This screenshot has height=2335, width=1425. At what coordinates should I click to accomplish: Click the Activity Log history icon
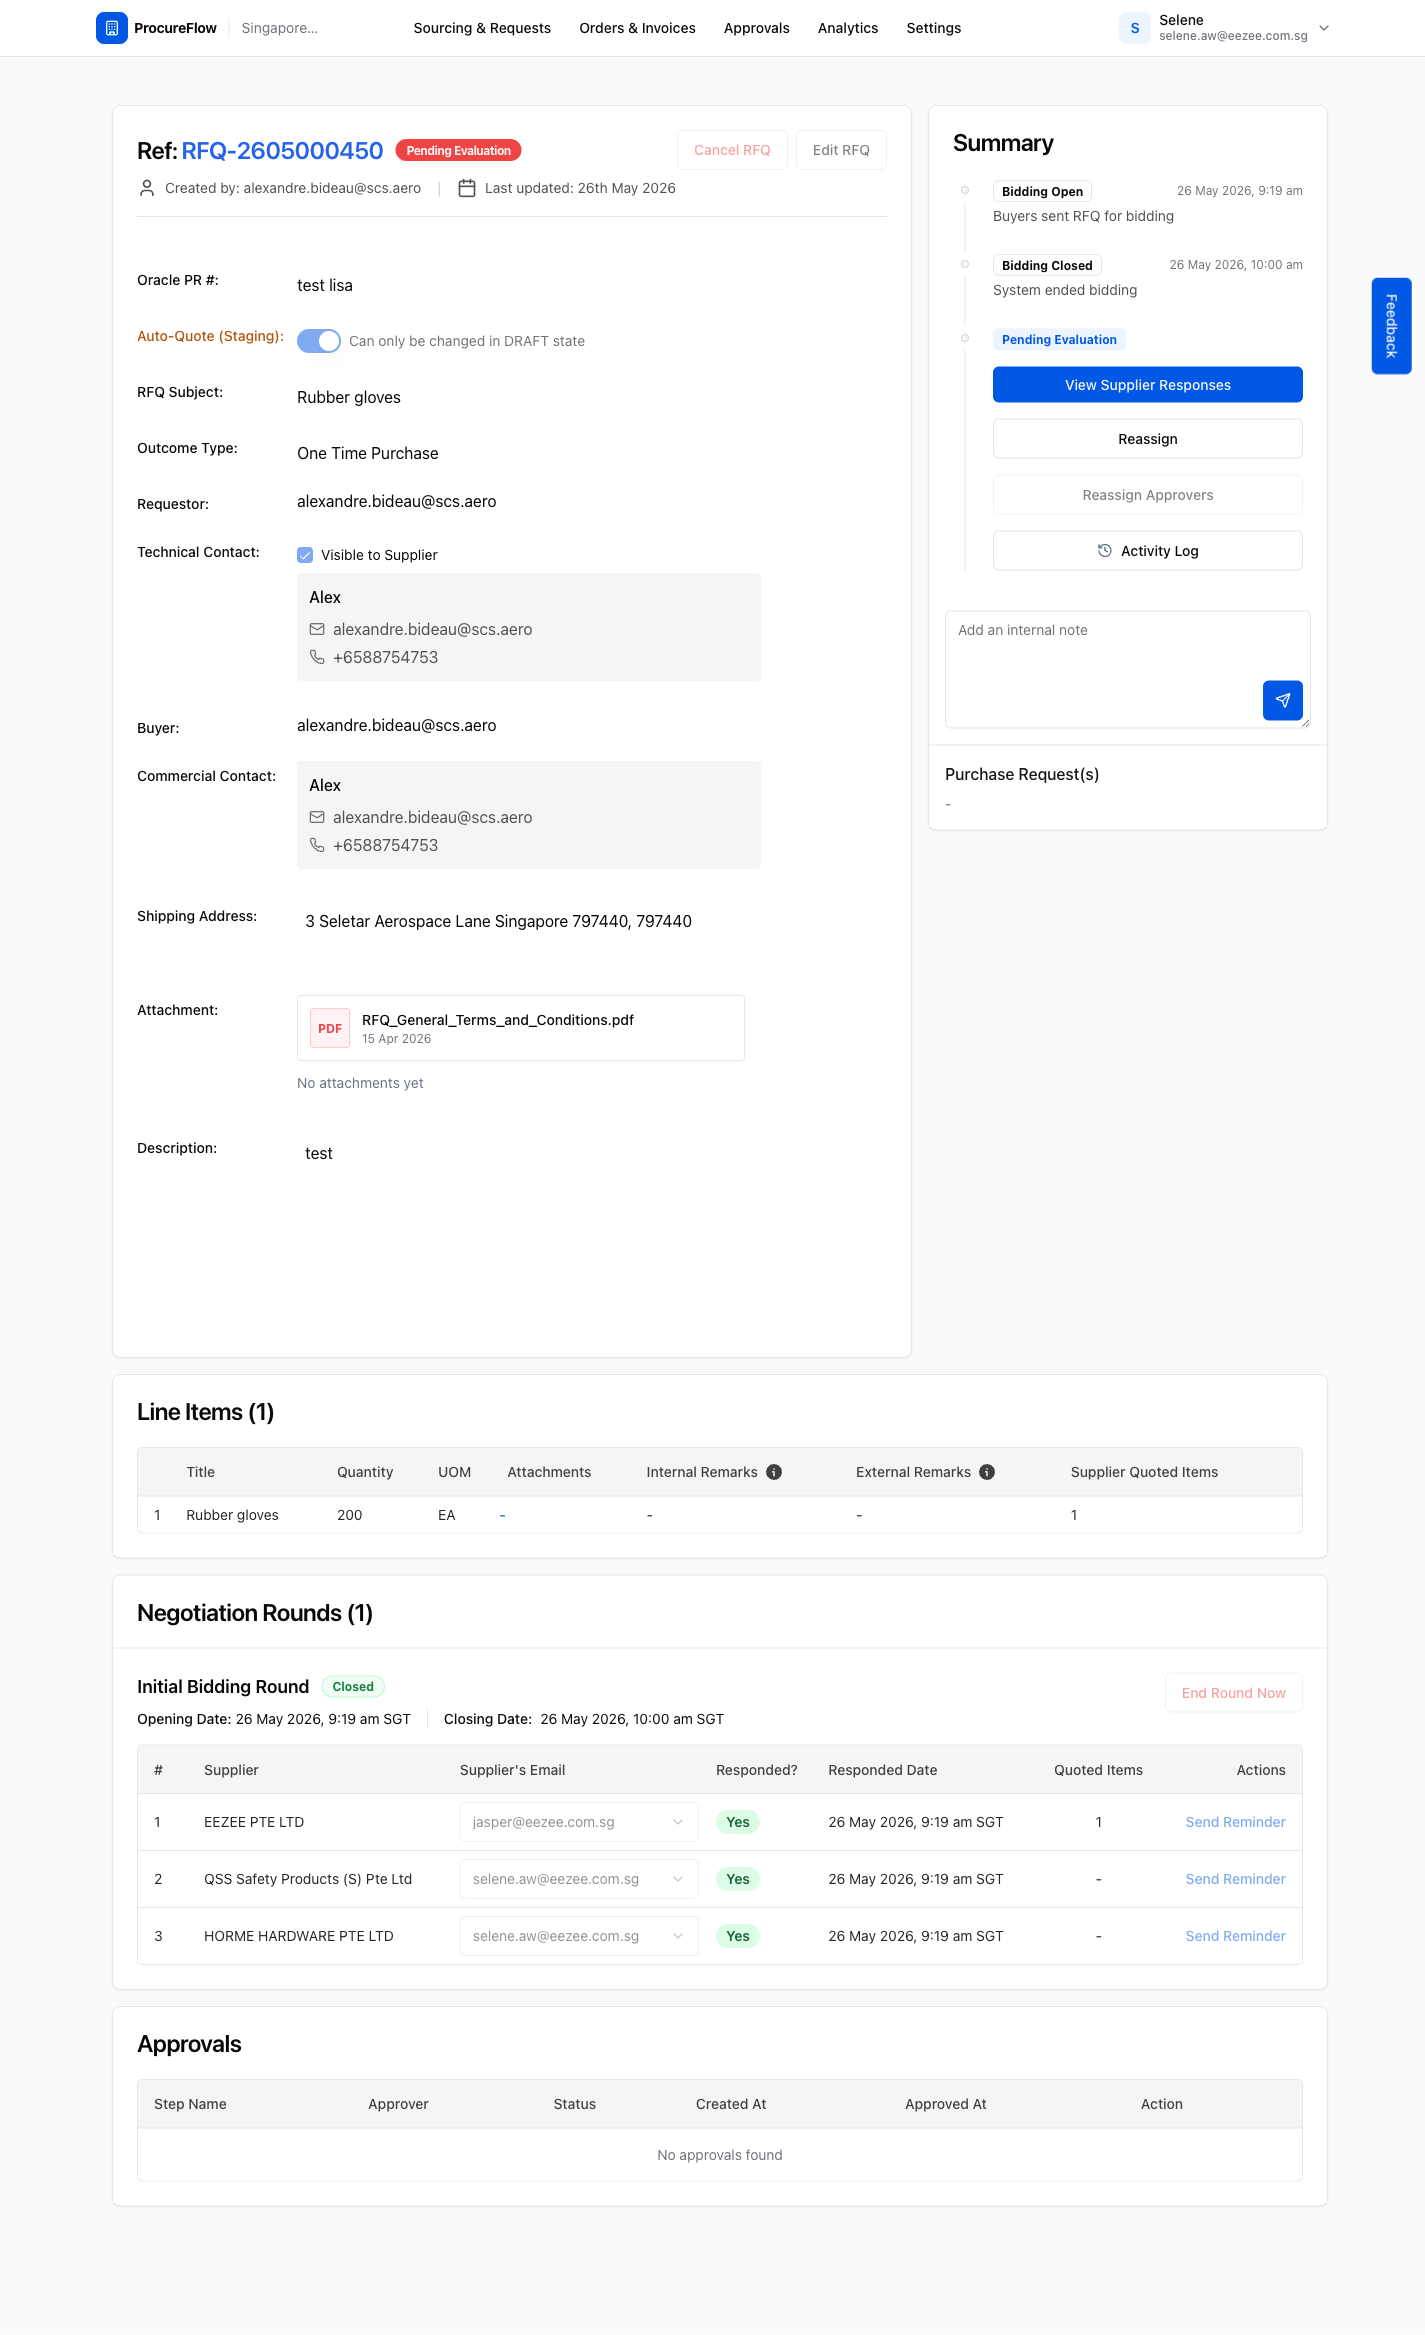tap(1105, 551)
